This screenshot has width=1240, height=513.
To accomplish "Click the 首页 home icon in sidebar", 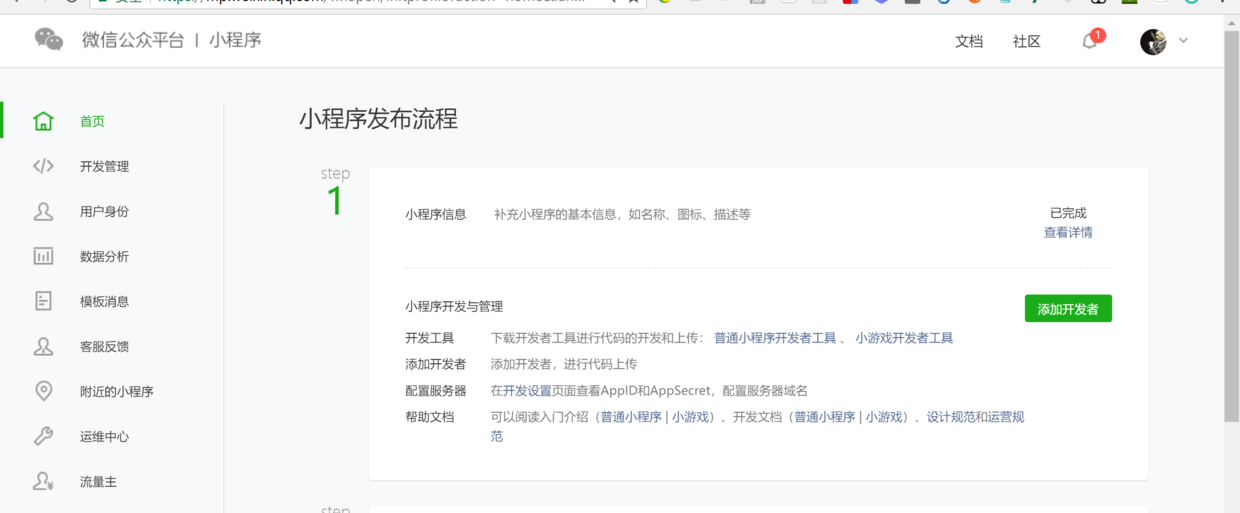I will [x=43, y=121].
